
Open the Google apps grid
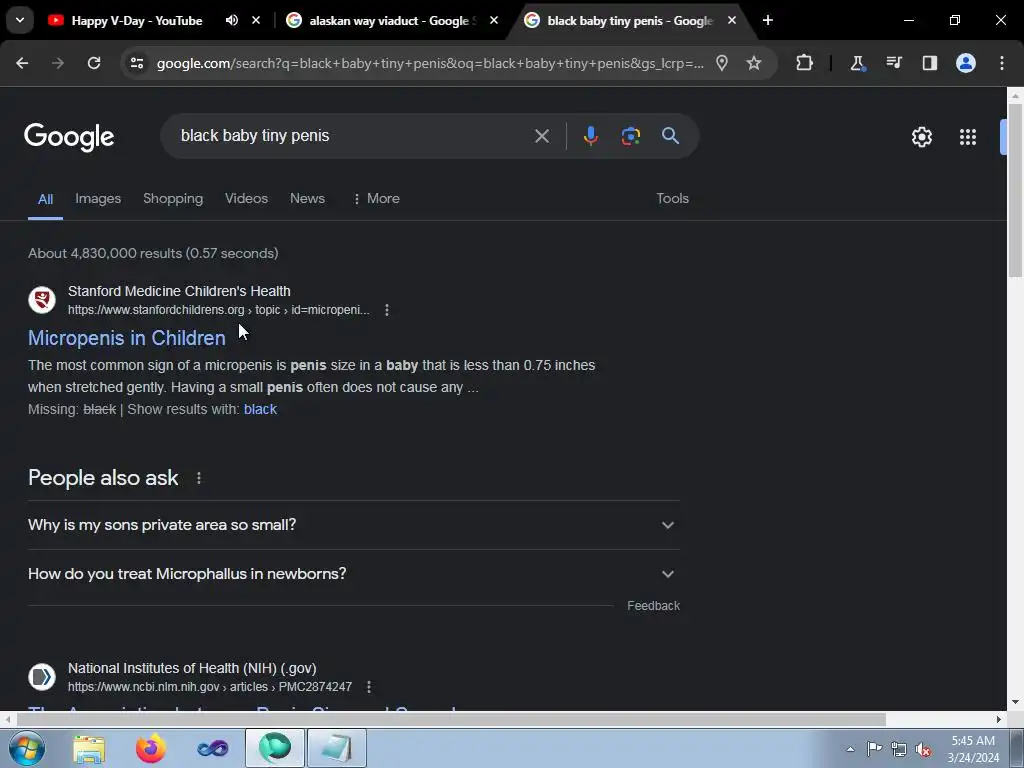point(968,136)
